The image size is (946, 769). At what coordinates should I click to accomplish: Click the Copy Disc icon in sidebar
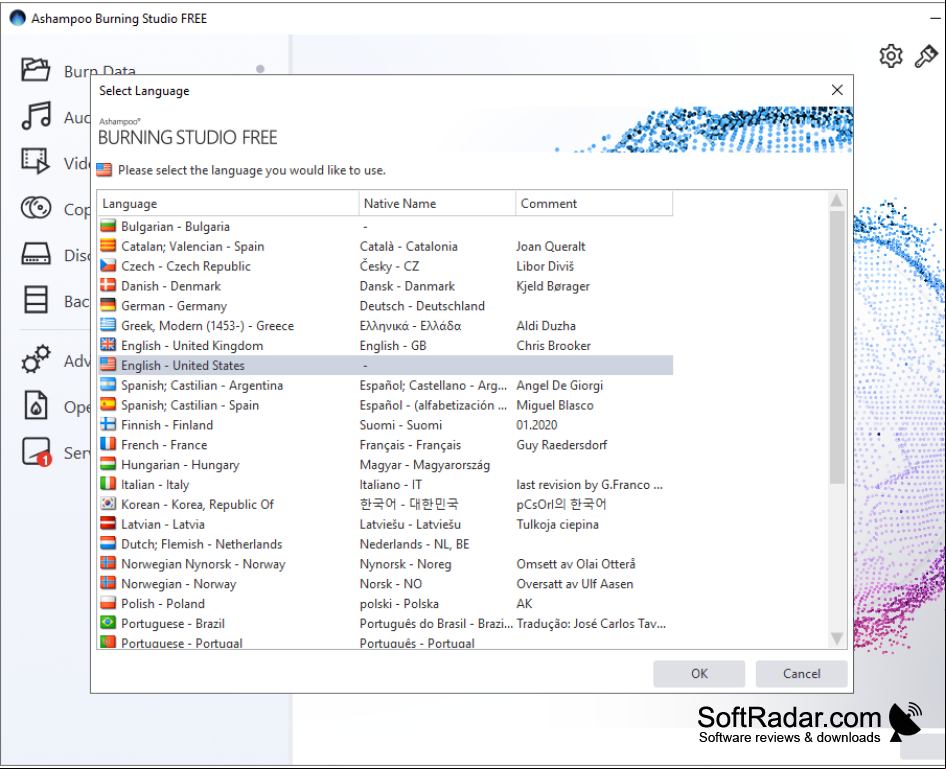point(36,208)
